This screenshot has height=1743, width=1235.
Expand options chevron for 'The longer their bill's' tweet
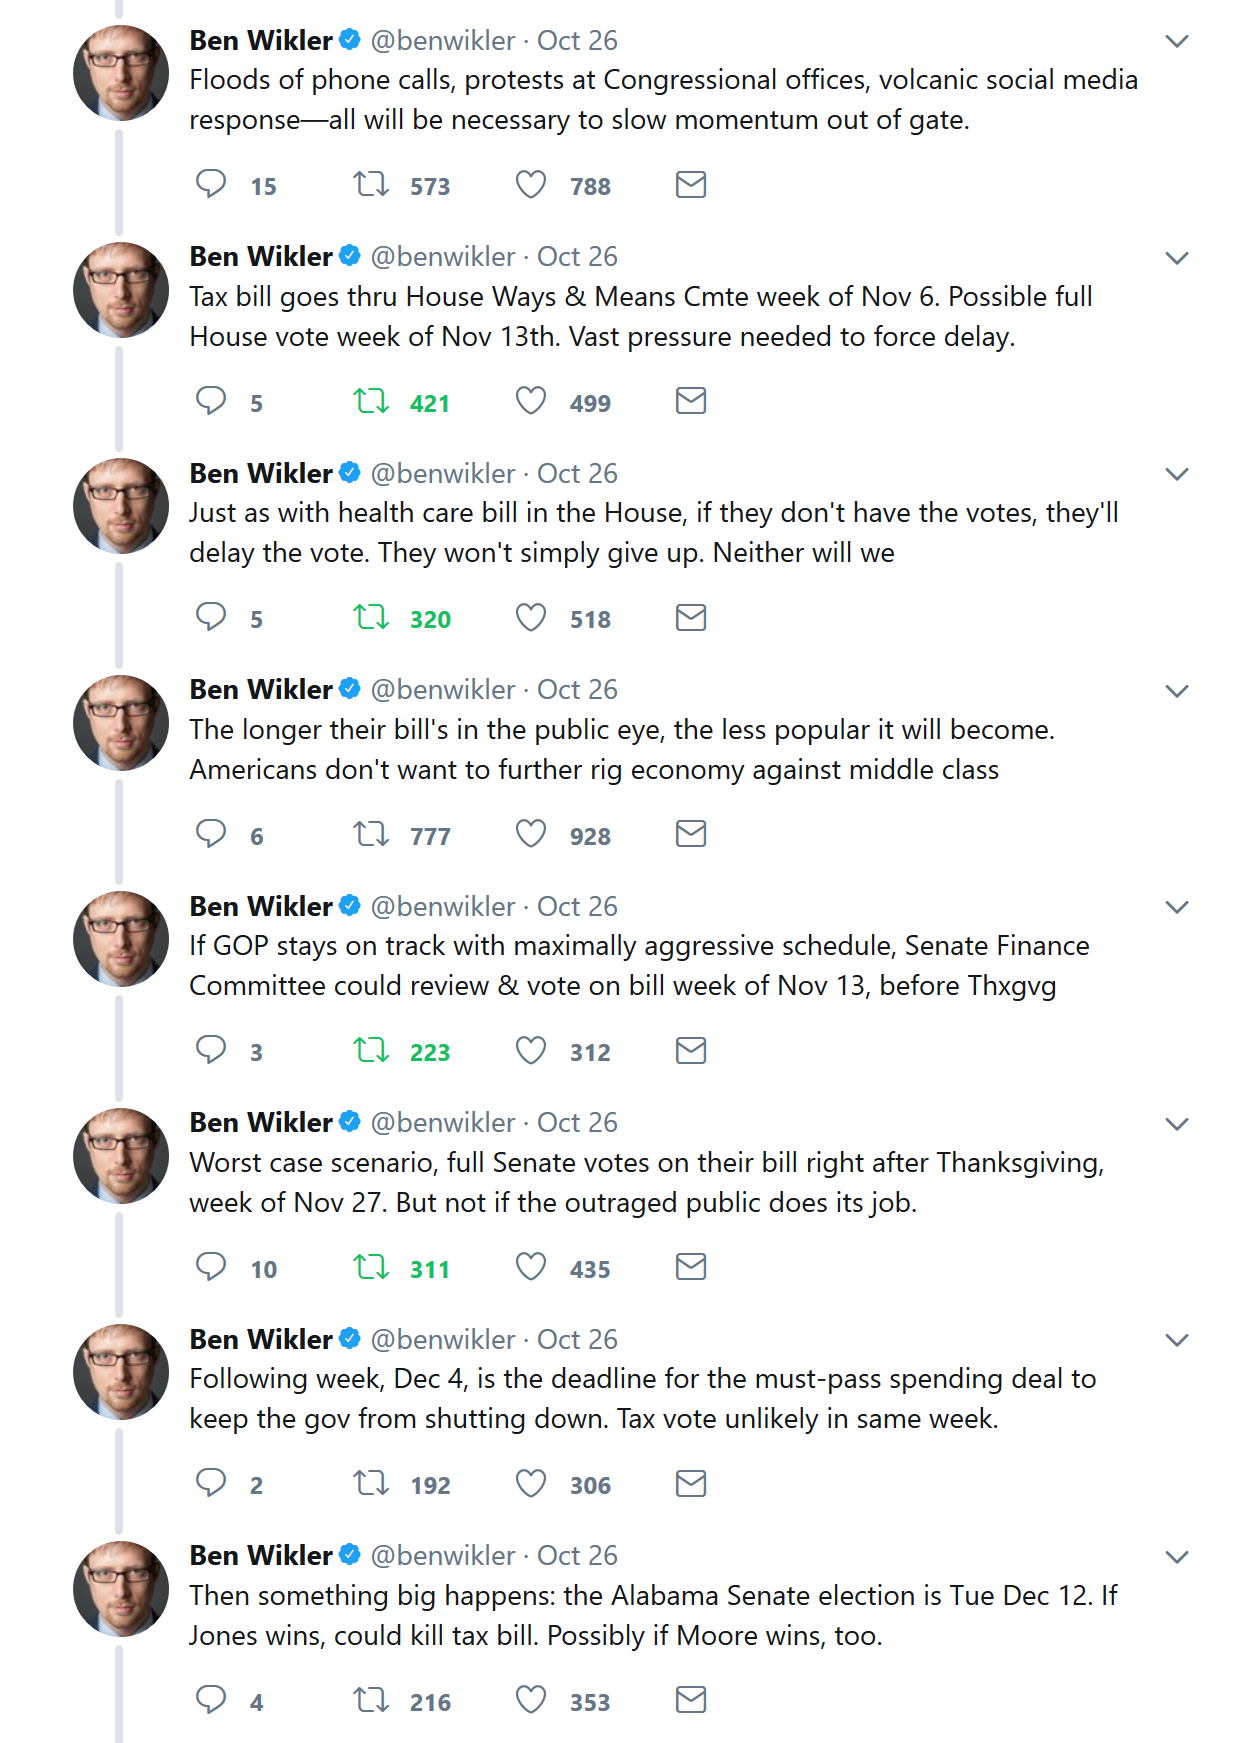click(x=1177, y=691)
